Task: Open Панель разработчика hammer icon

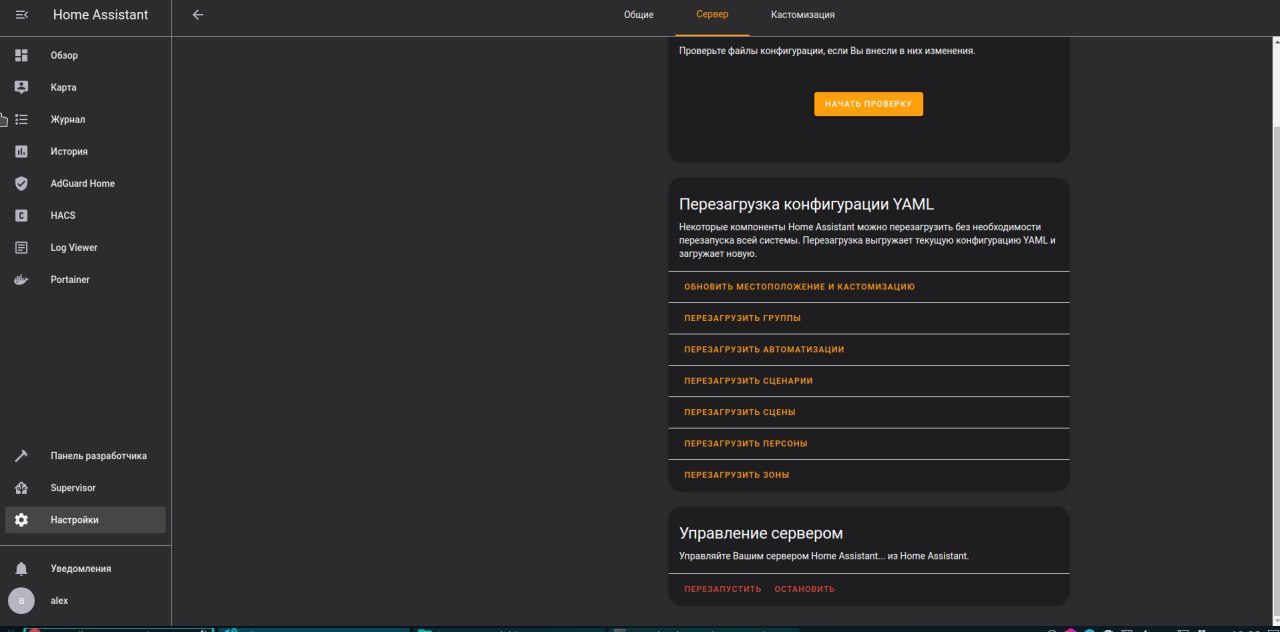Action: 21,455
